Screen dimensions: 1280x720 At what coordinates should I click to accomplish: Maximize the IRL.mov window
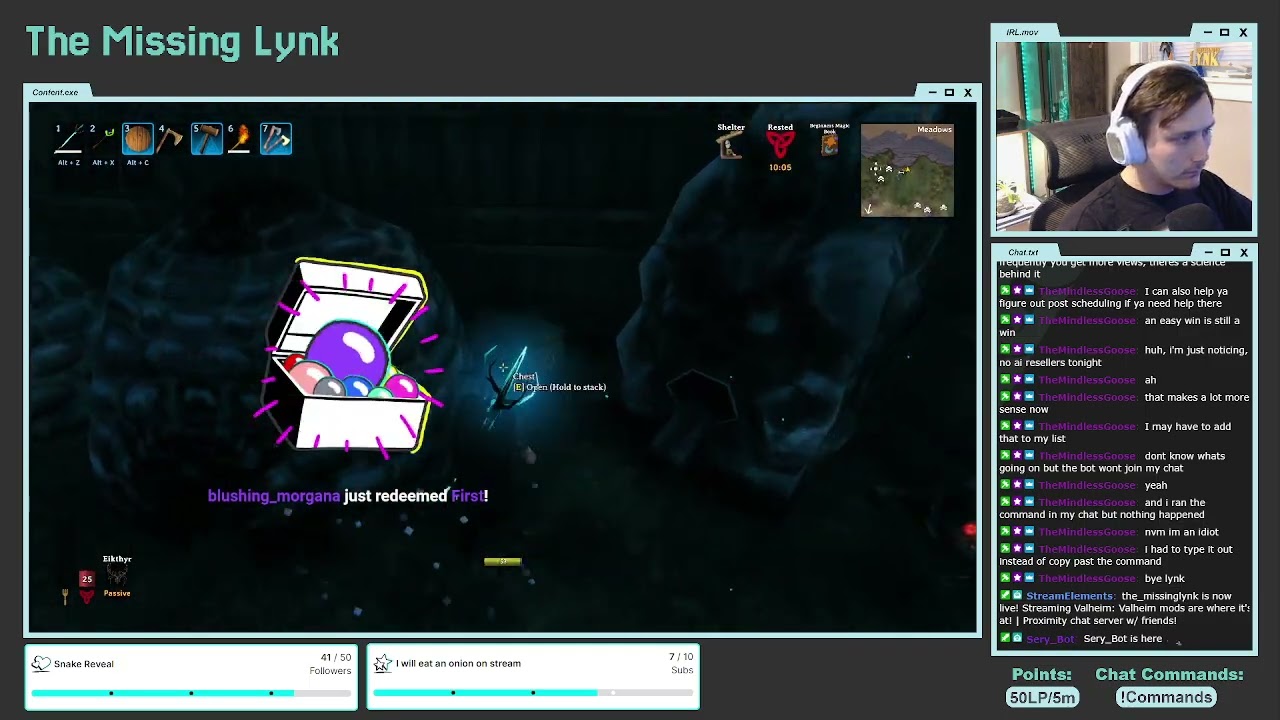coord(1224,32)
